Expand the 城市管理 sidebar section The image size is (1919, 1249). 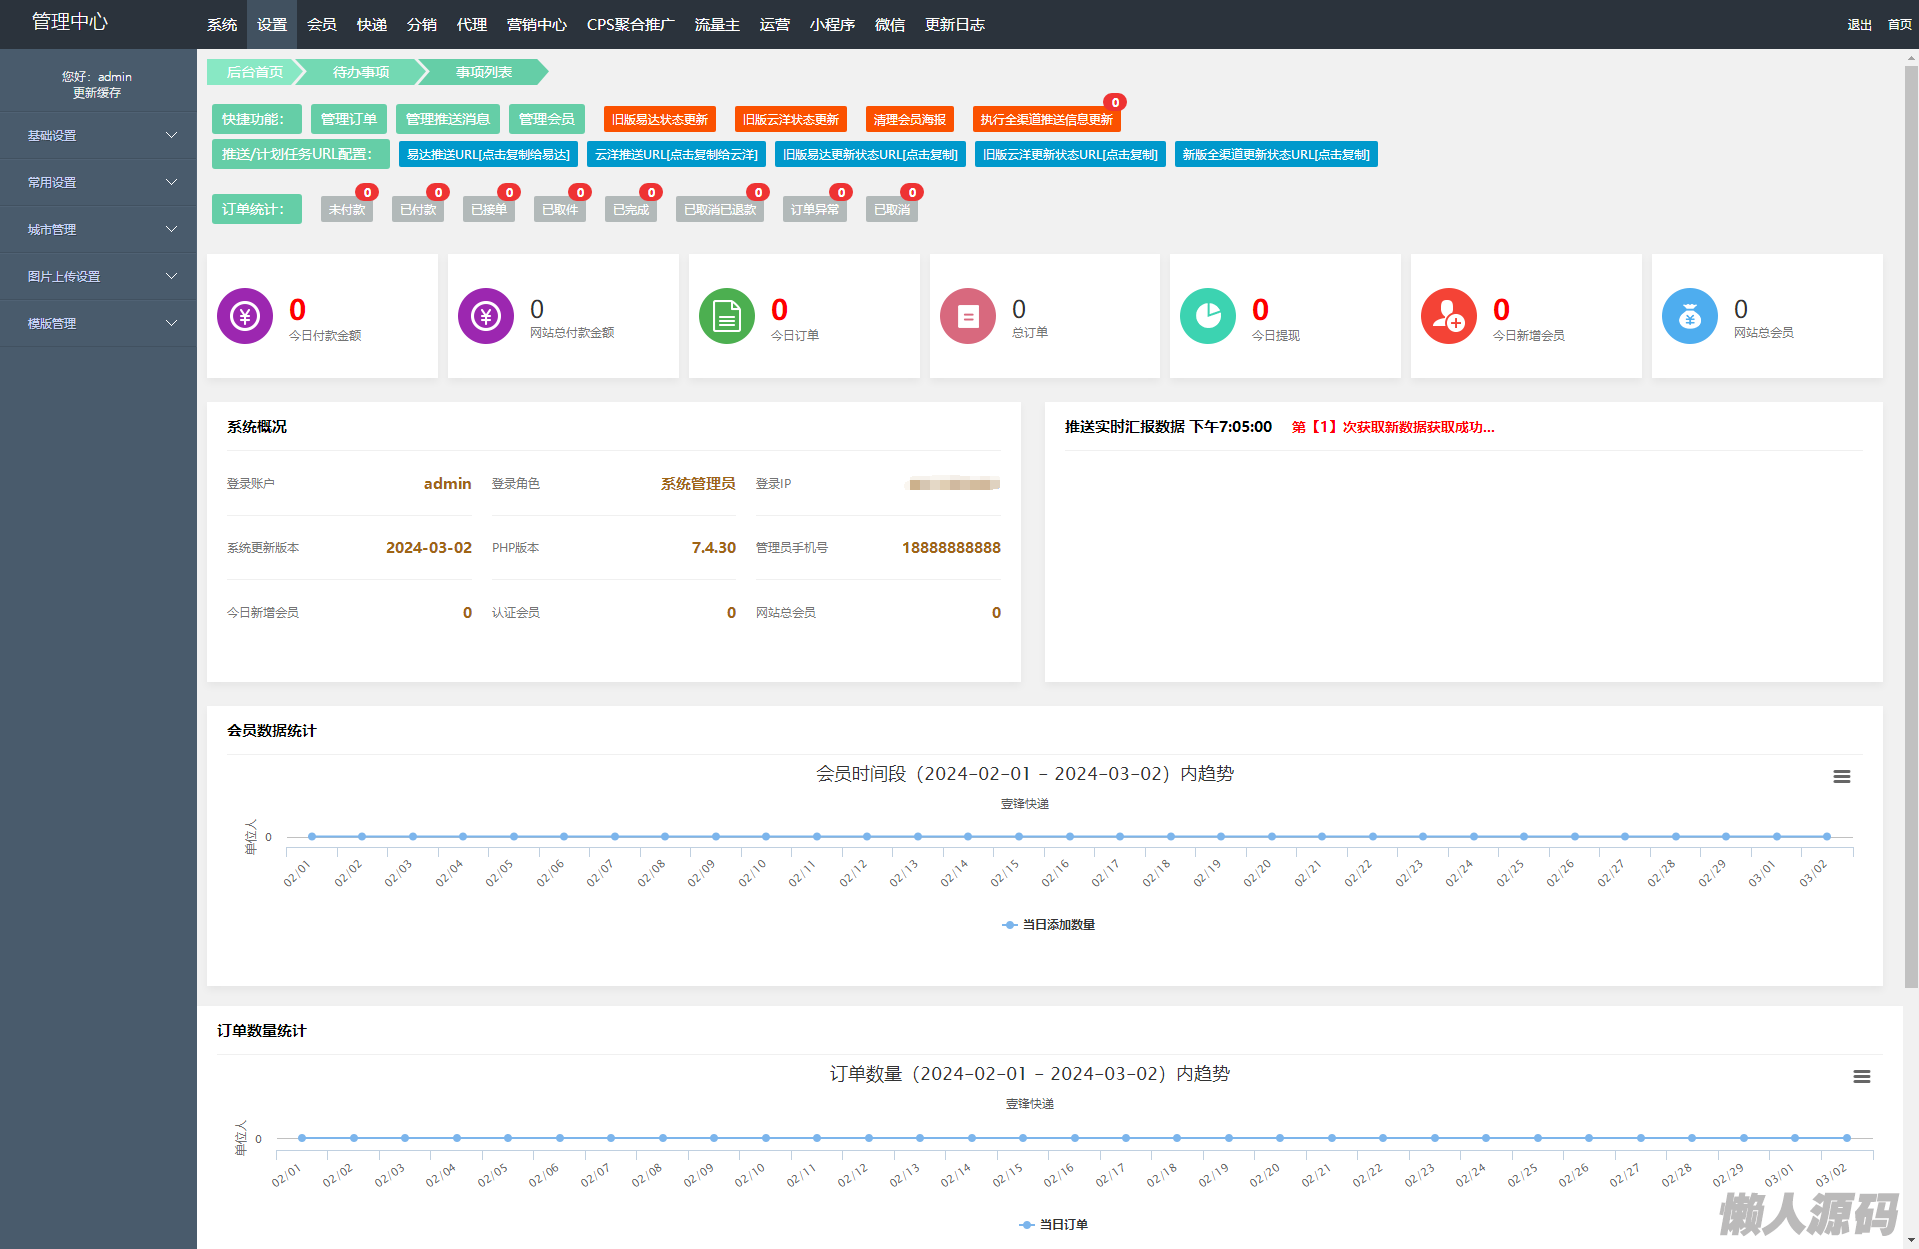98,229
